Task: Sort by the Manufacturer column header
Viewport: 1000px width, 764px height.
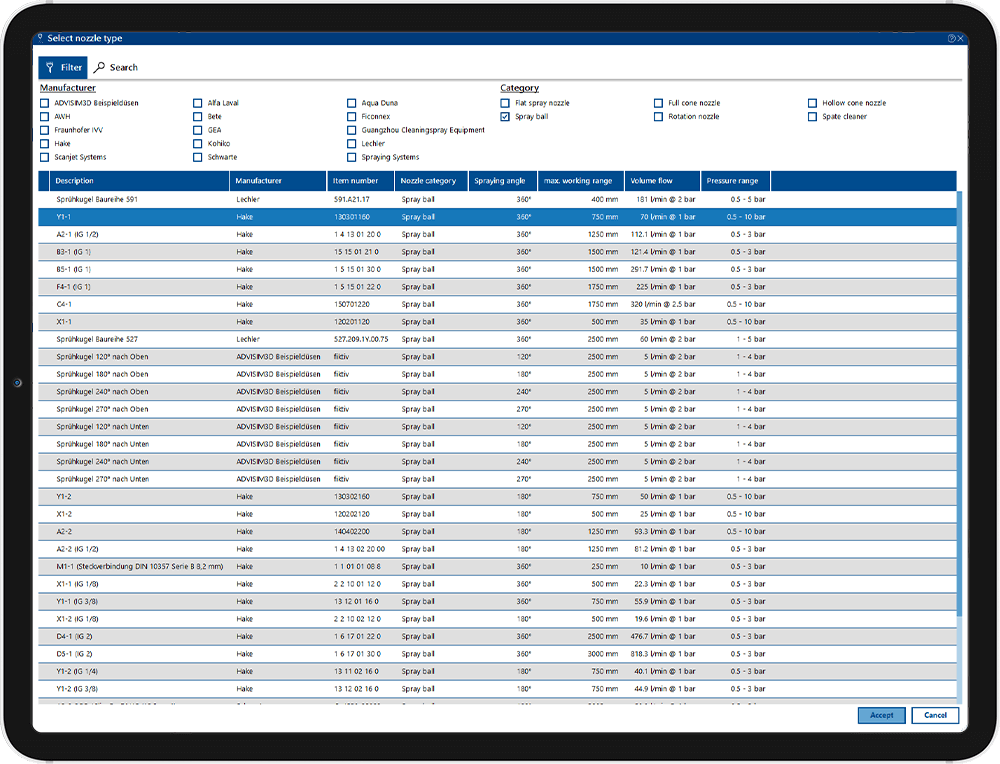Action: [x=278, y=181]
